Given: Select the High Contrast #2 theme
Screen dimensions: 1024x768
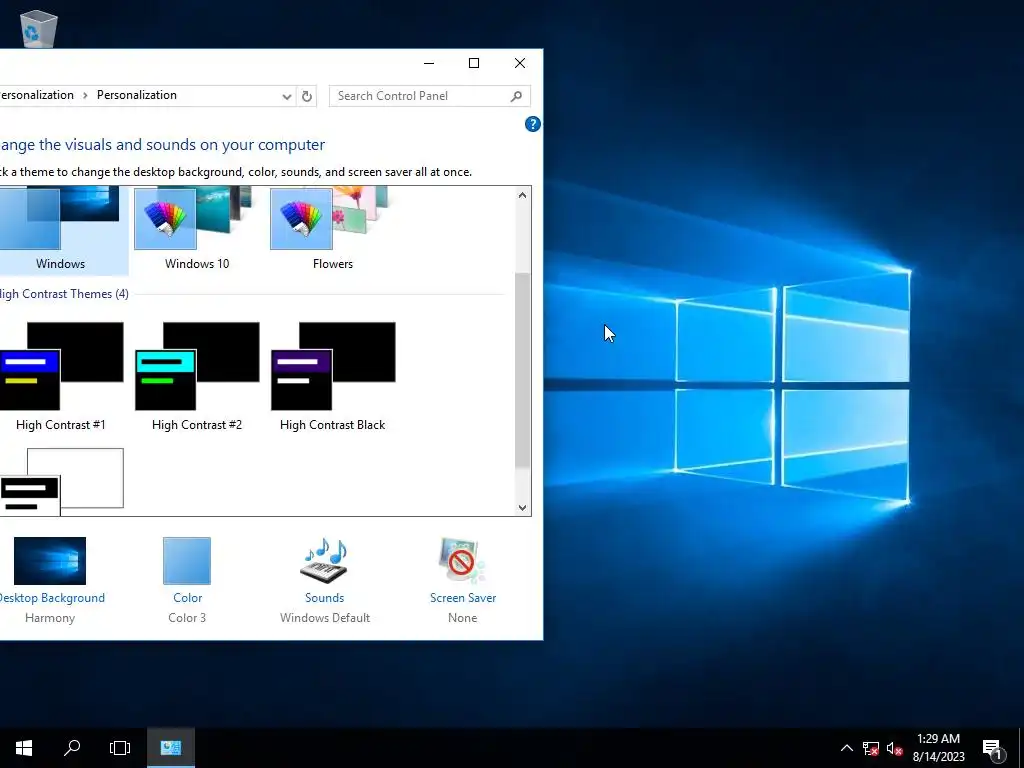Looking at the screenshot, I should (197, 377).
